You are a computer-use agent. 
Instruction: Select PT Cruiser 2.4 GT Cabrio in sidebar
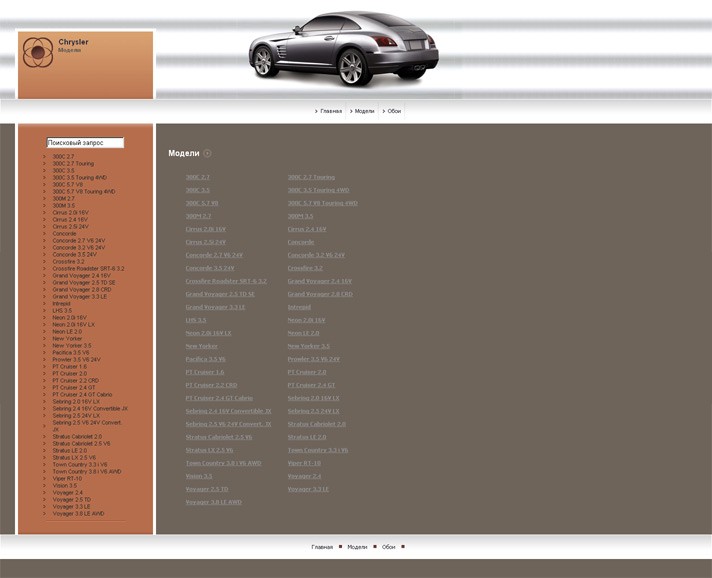[x=82, y=395]
